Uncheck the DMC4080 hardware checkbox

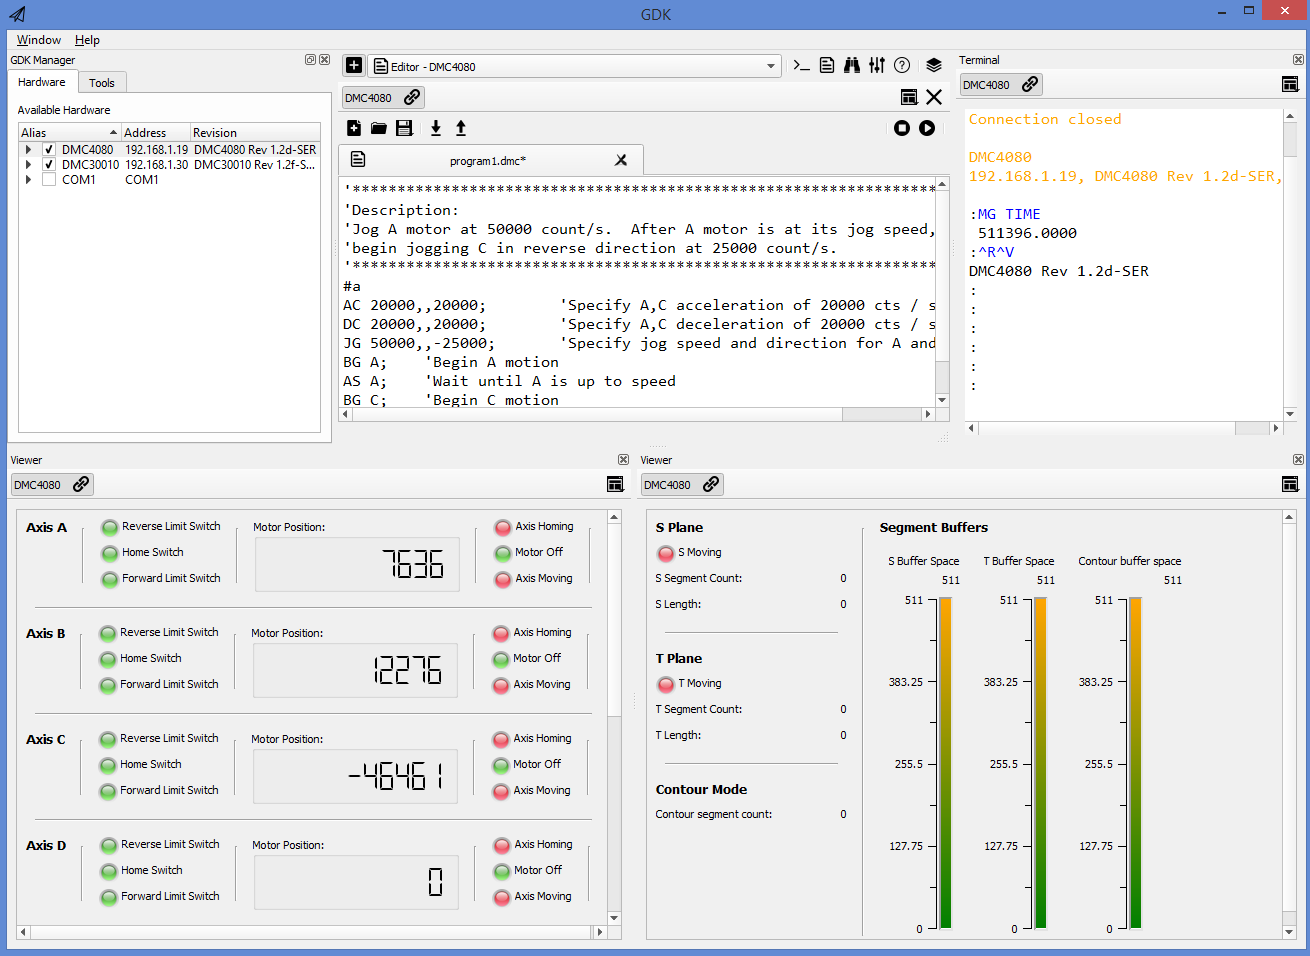(x=48, y=150)
